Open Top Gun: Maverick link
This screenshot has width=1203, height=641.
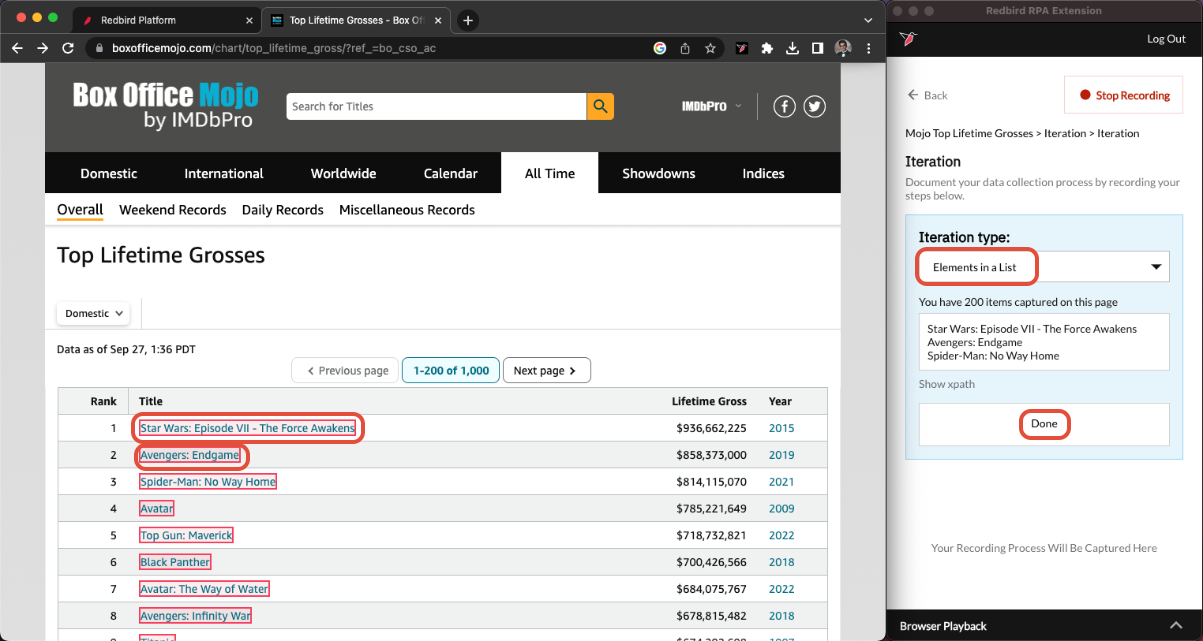coord(186,535)
